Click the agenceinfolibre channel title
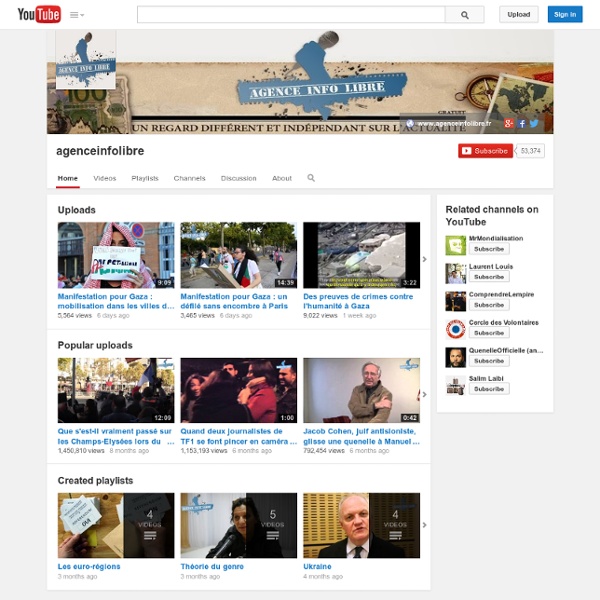Screen dimensions: 600x600 pyautogui.click(x=100, y=151)
